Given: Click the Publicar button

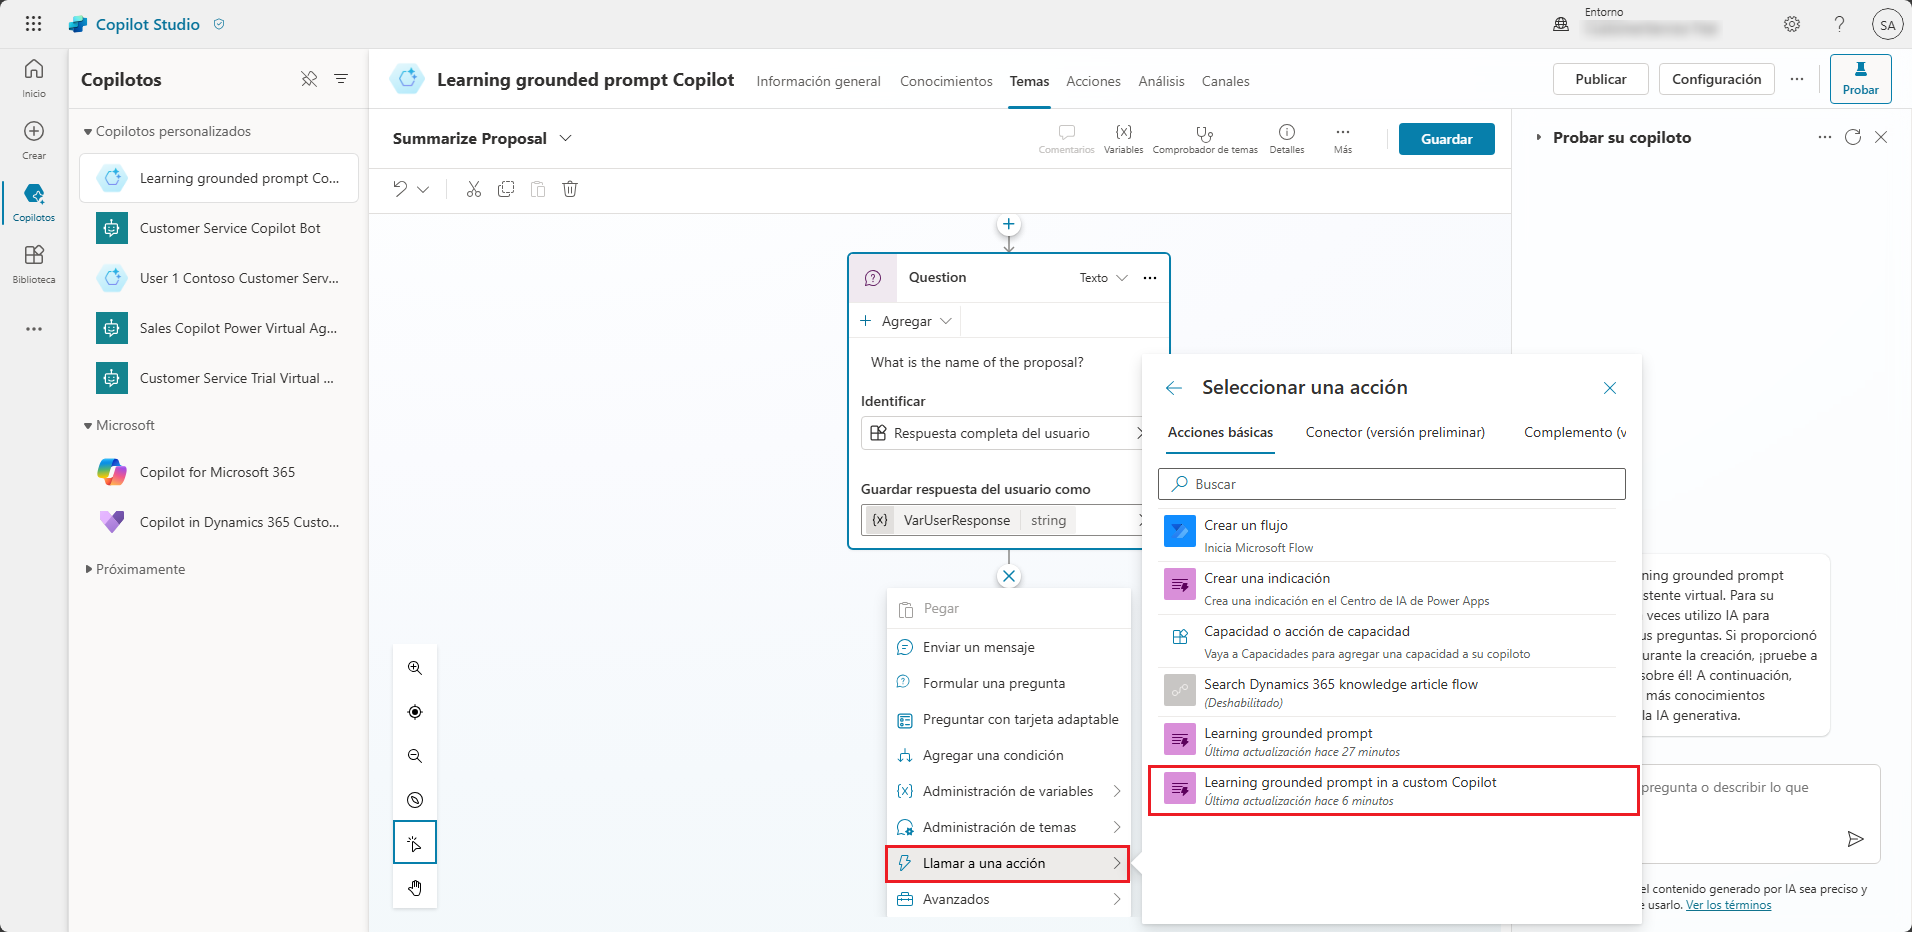Looking at the screenshot, I should pyautogui.click(x=1600, y=79).
